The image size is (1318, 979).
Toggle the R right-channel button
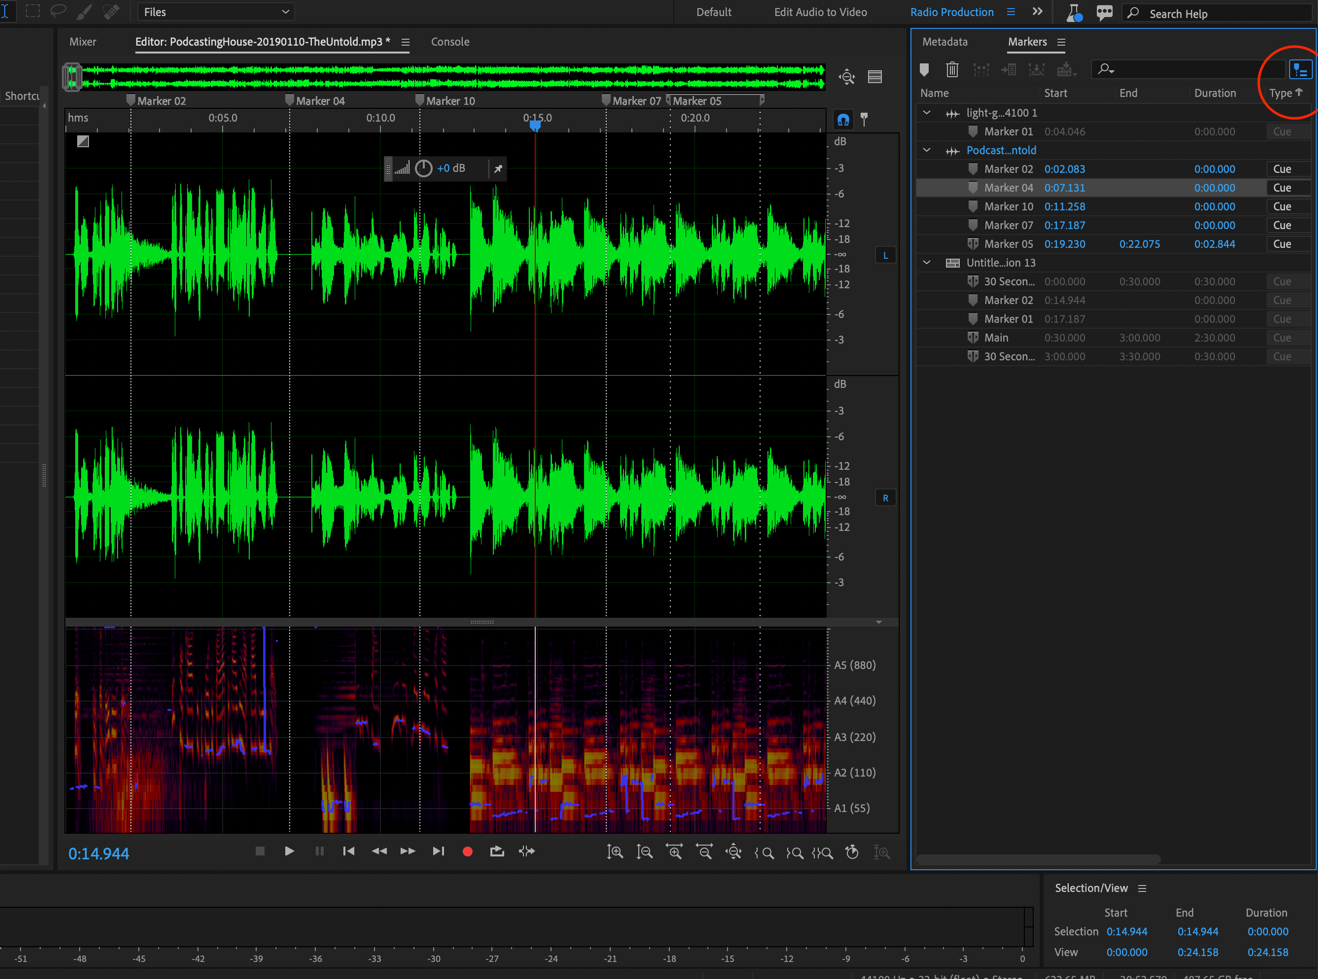[884, 497]
